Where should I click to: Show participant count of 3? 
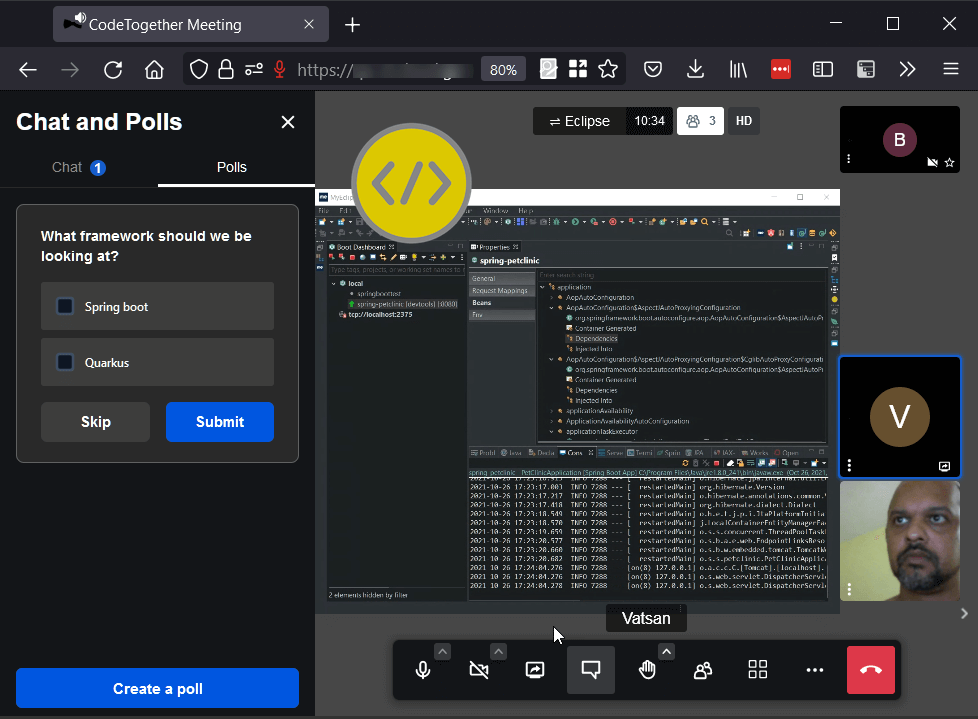700,121
